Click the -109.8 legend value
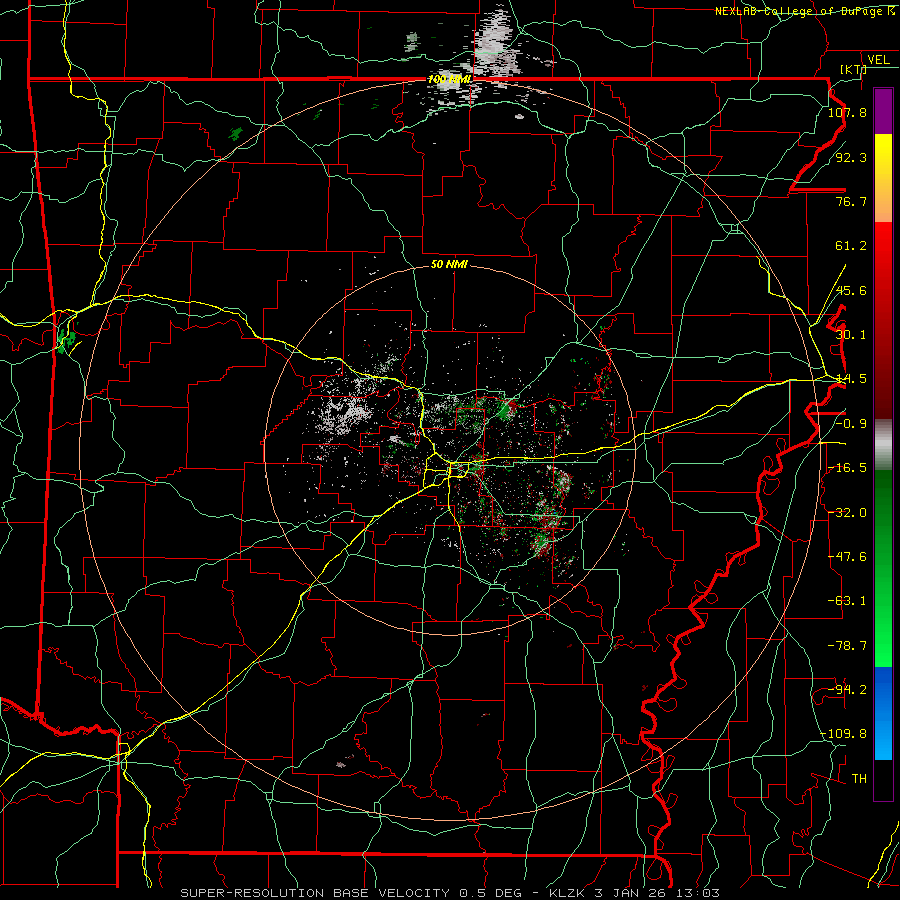This screenshot has width=900, height=900. pyautogui.click(x=843, y=734)
